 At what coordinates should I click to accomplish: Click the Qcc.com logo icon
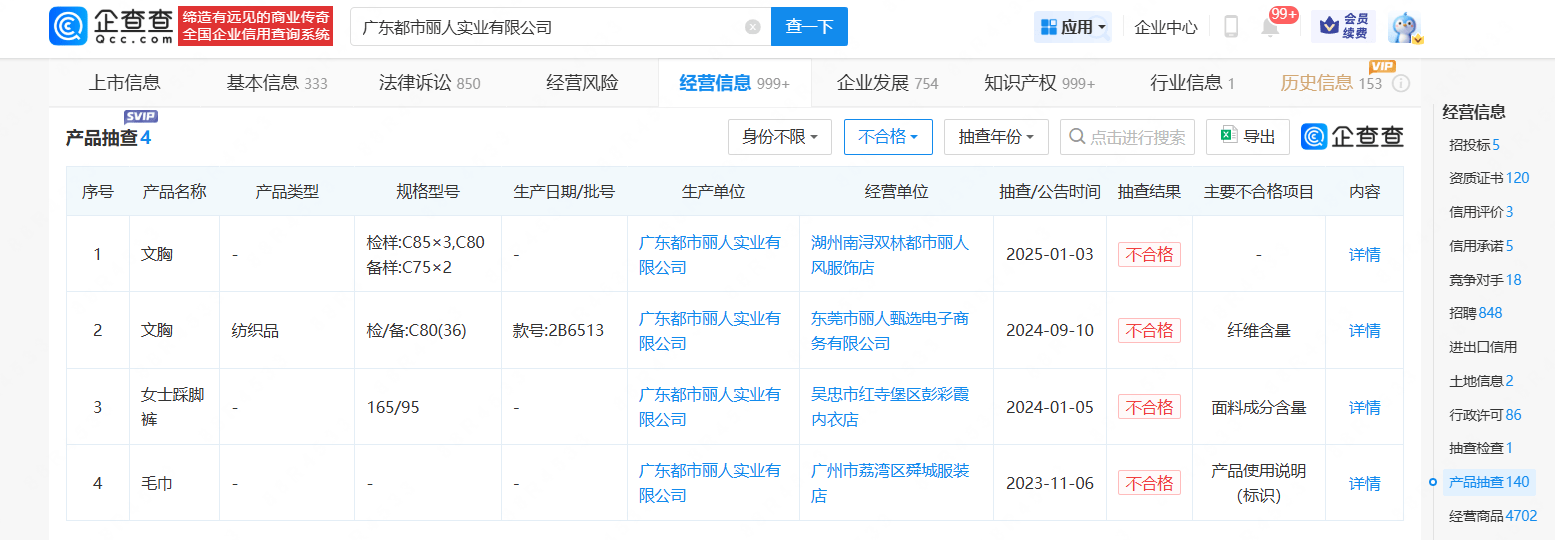(x=68, y=27)
